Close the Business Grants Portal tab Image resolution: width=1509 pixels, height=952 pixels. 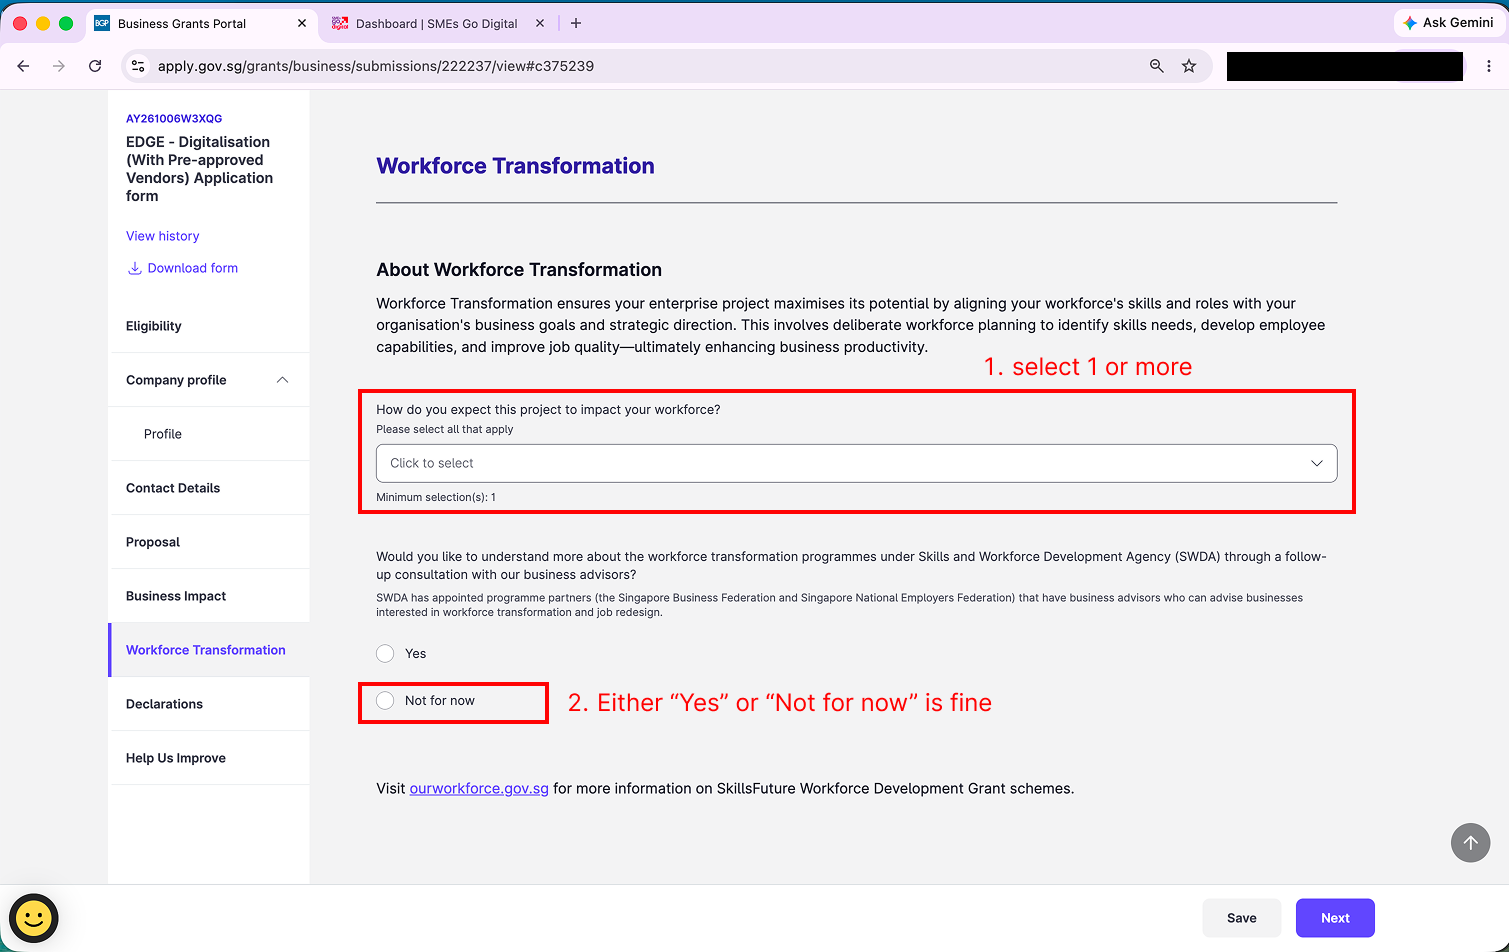303,23
